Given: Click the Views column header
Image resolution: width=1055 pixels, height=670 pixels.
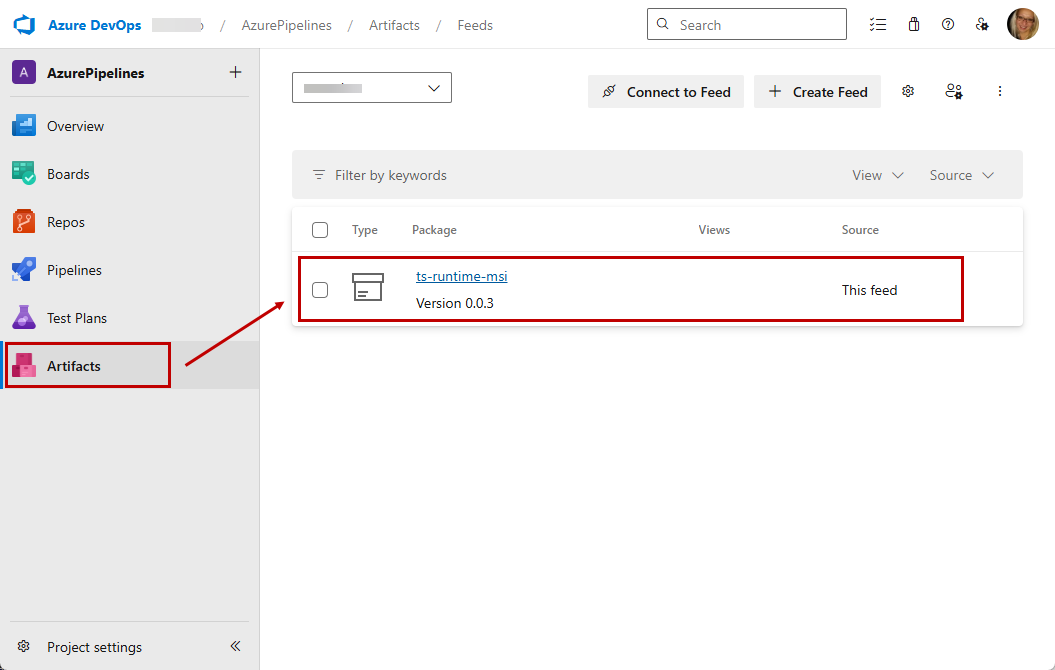Looking at the screenshot, I should (x=714, y=229).
